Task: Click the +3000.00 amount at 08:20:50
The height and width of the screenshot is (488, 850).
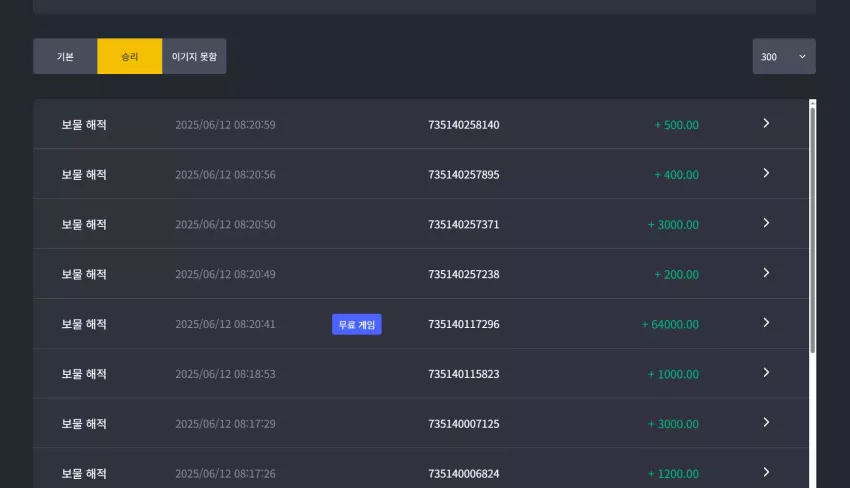Action: [x=673, y=224]
